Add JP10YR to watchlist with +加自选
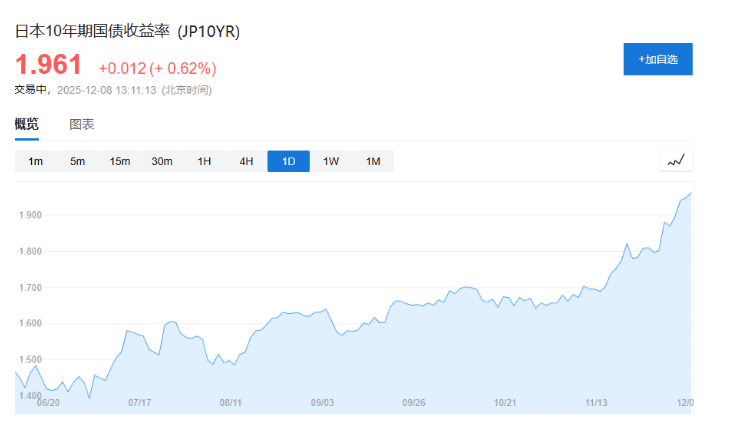The image size is (729, 442). tap(658, 59)
